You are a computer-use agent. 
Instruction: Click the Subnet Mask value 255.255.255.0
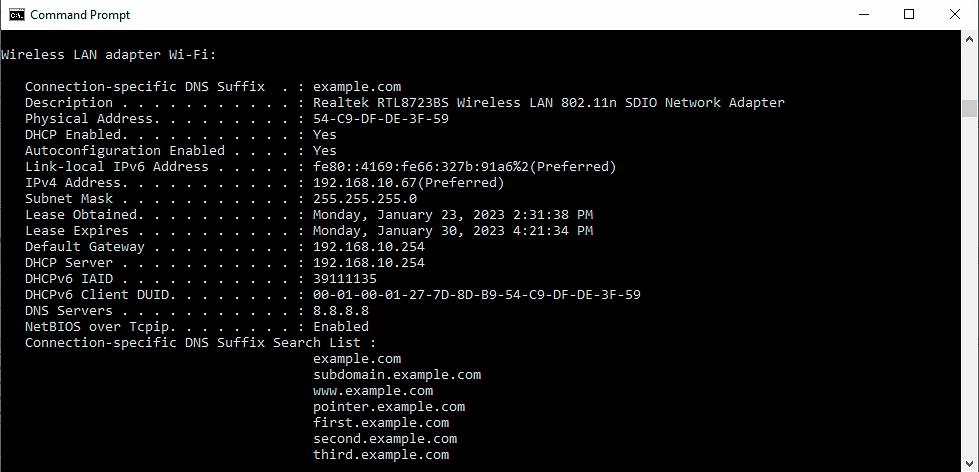364,199
